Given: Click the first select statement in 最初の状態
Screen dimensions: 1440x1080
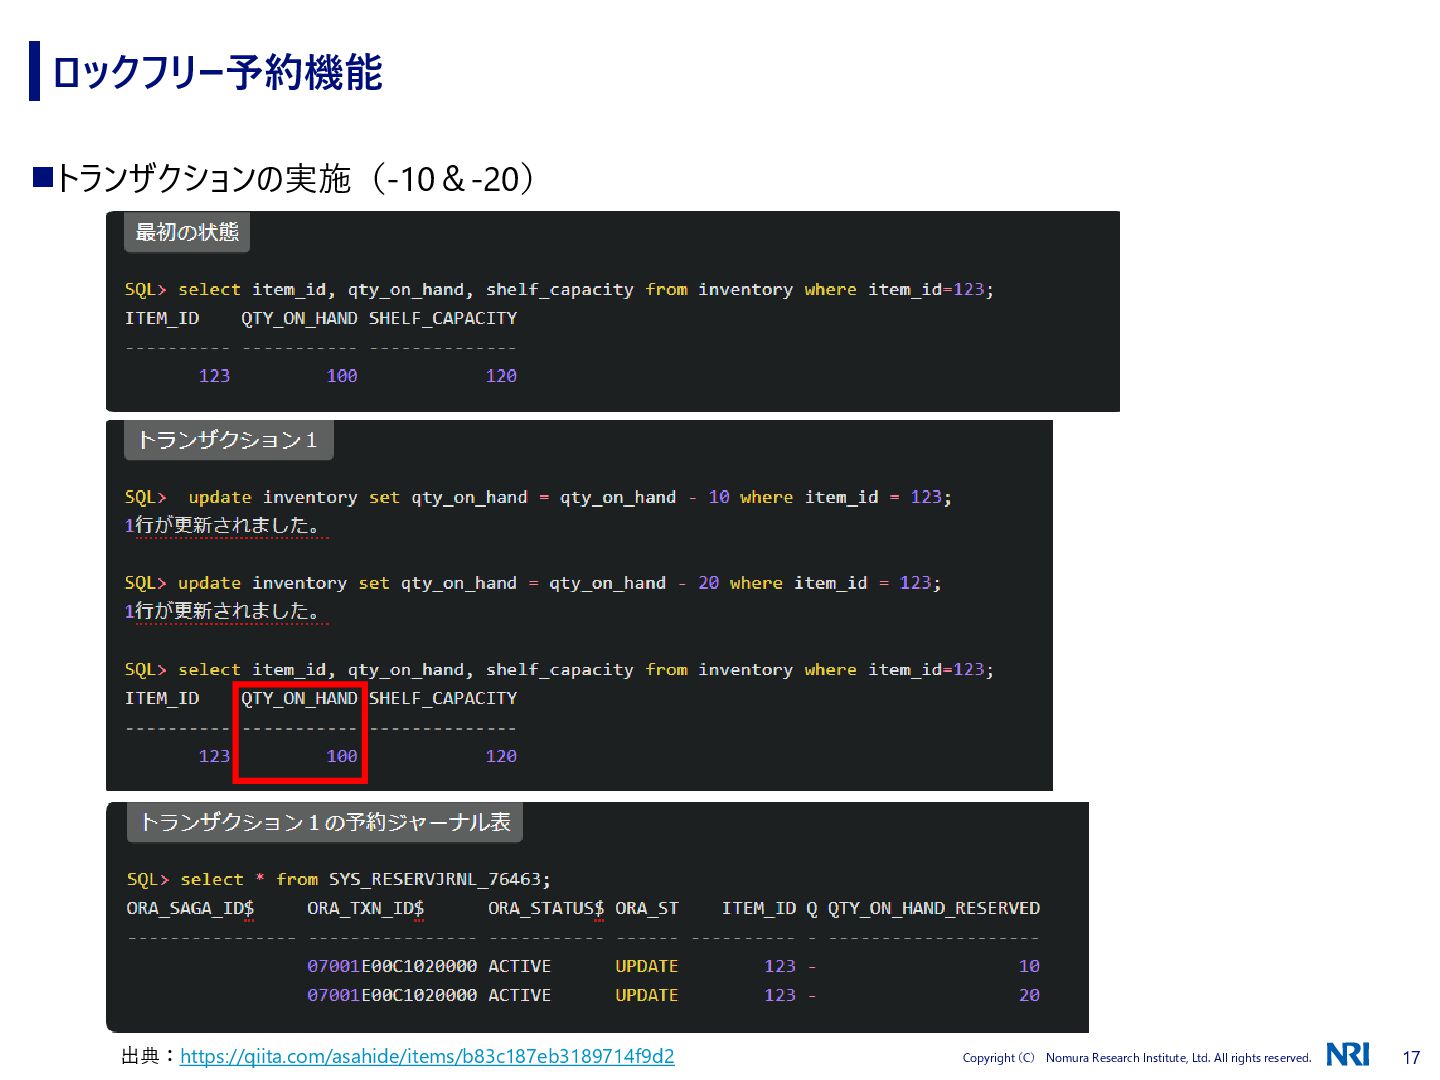Looking at the screenshot, I should [559, 290].
